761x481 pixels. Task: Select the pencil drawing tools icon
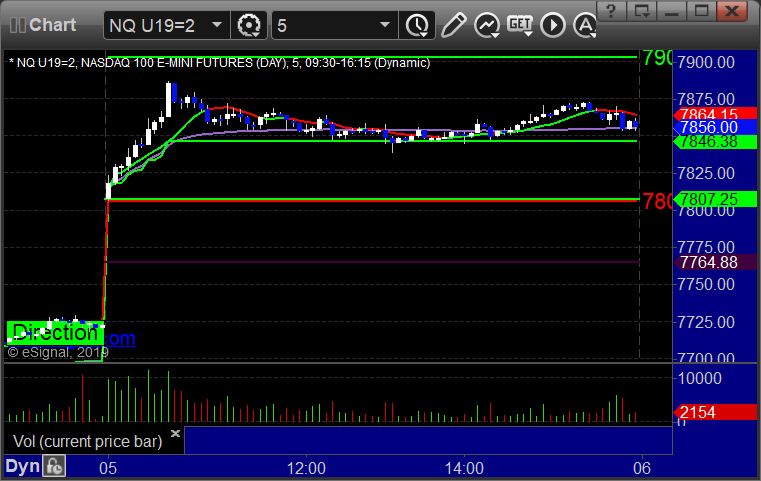[x=454, y=25]
